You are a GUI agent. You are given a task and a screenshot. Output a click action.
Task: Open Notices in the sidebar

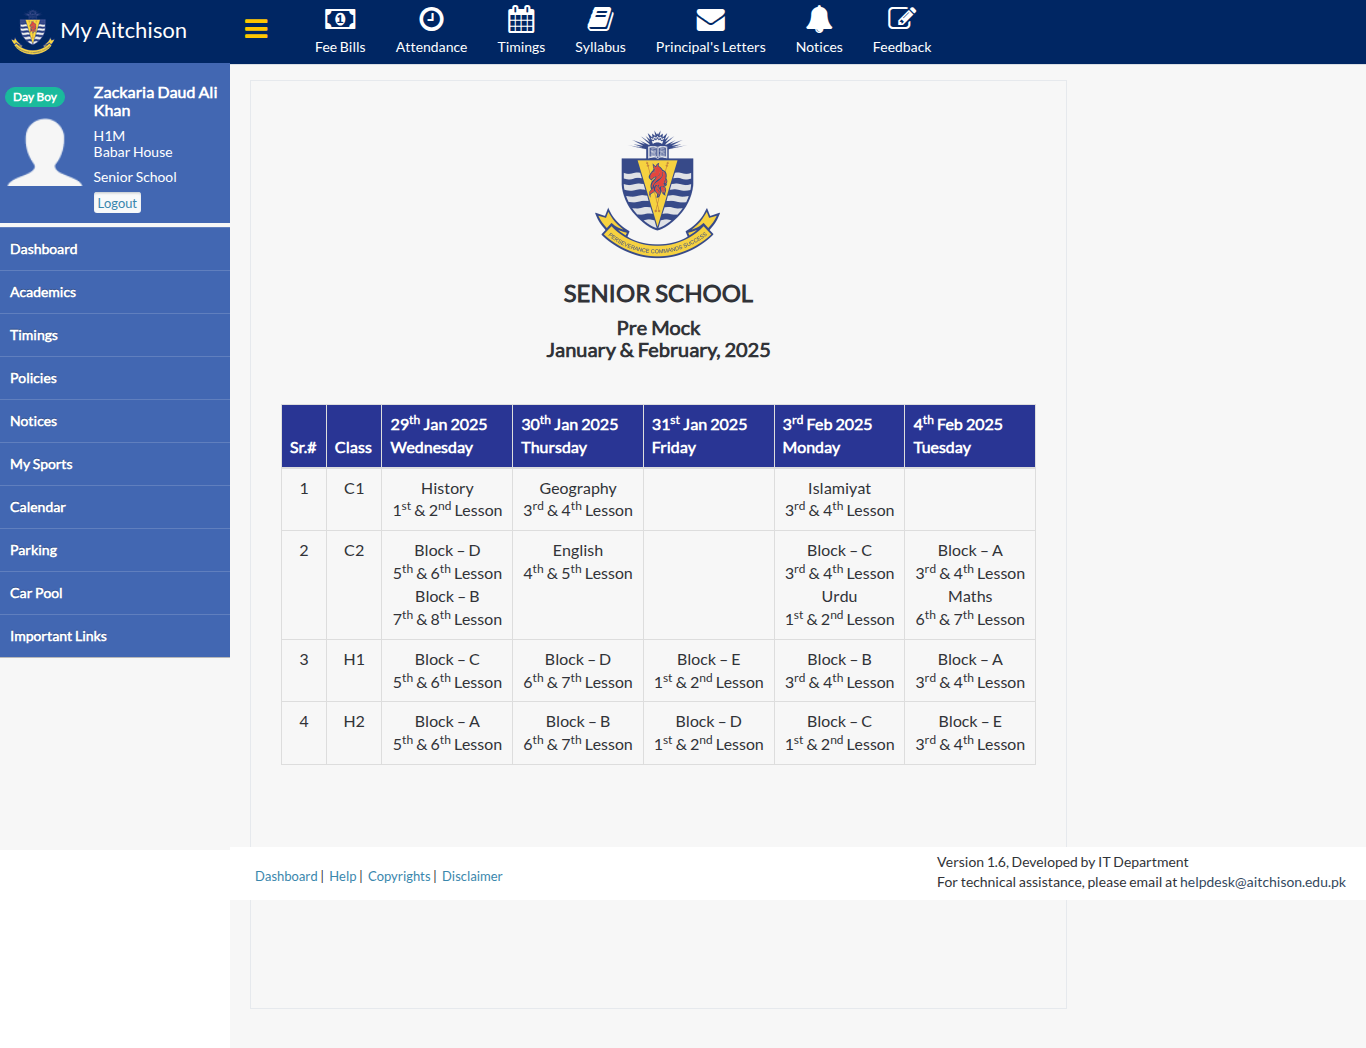pyautogui.click(x=115, y=421)
